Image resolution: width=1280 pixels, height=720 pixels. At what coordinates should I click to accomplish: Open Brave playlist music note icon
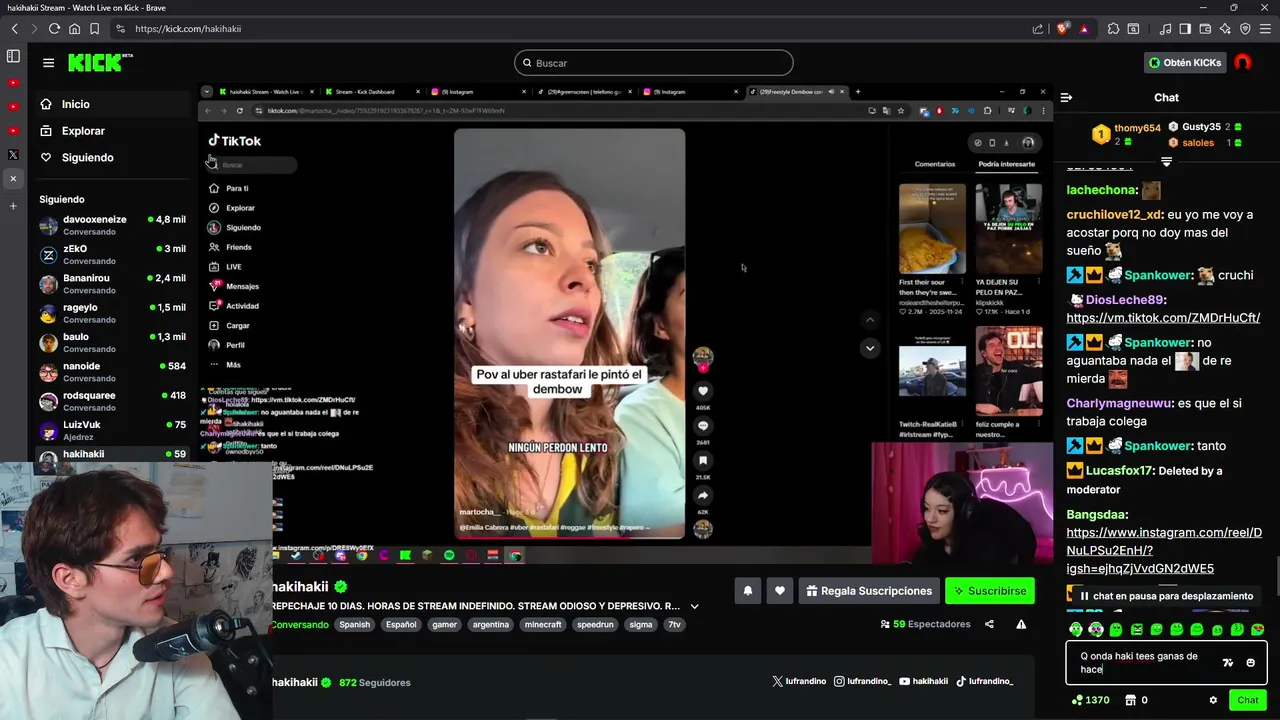point(1165,29)
